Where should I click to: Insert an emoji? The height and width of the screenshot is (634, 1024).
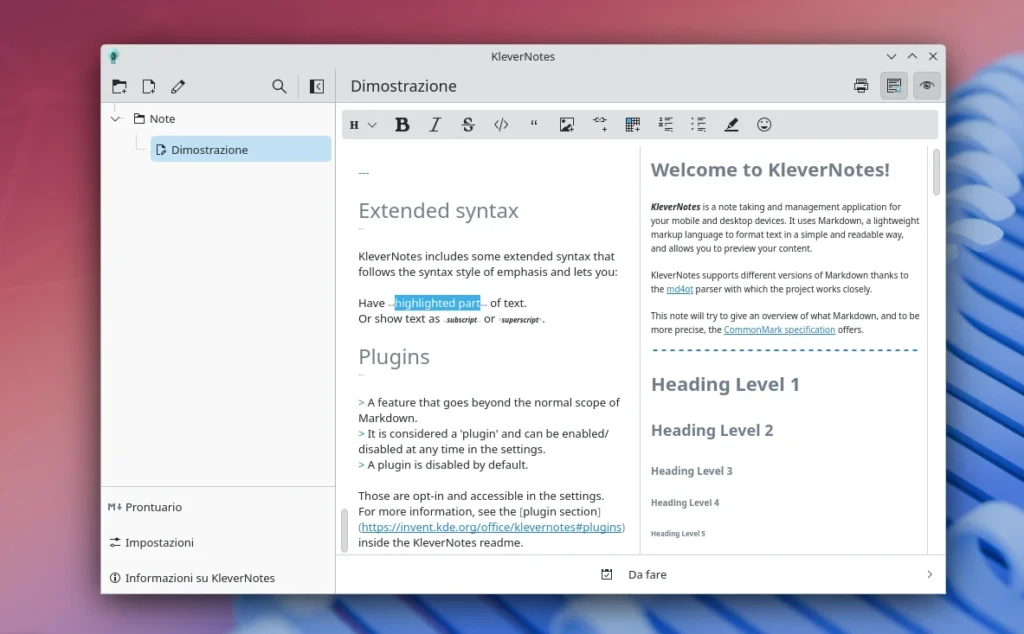click(764, 124)
